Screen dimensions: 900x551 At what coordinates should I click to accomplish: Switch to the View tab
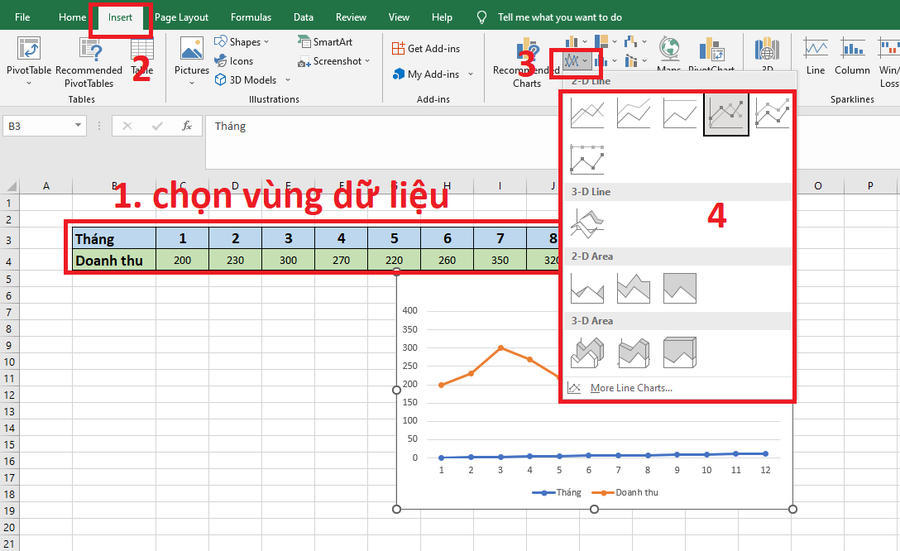[398, 17]
